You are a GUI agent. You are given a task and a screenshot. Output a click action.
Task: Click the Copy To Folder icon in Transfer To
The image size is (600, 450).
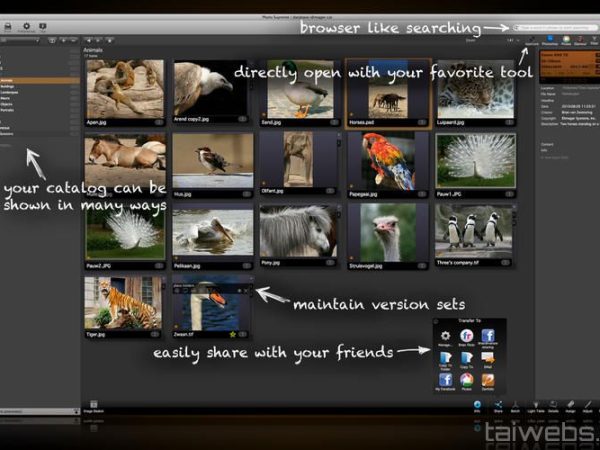tap(445, 358)
